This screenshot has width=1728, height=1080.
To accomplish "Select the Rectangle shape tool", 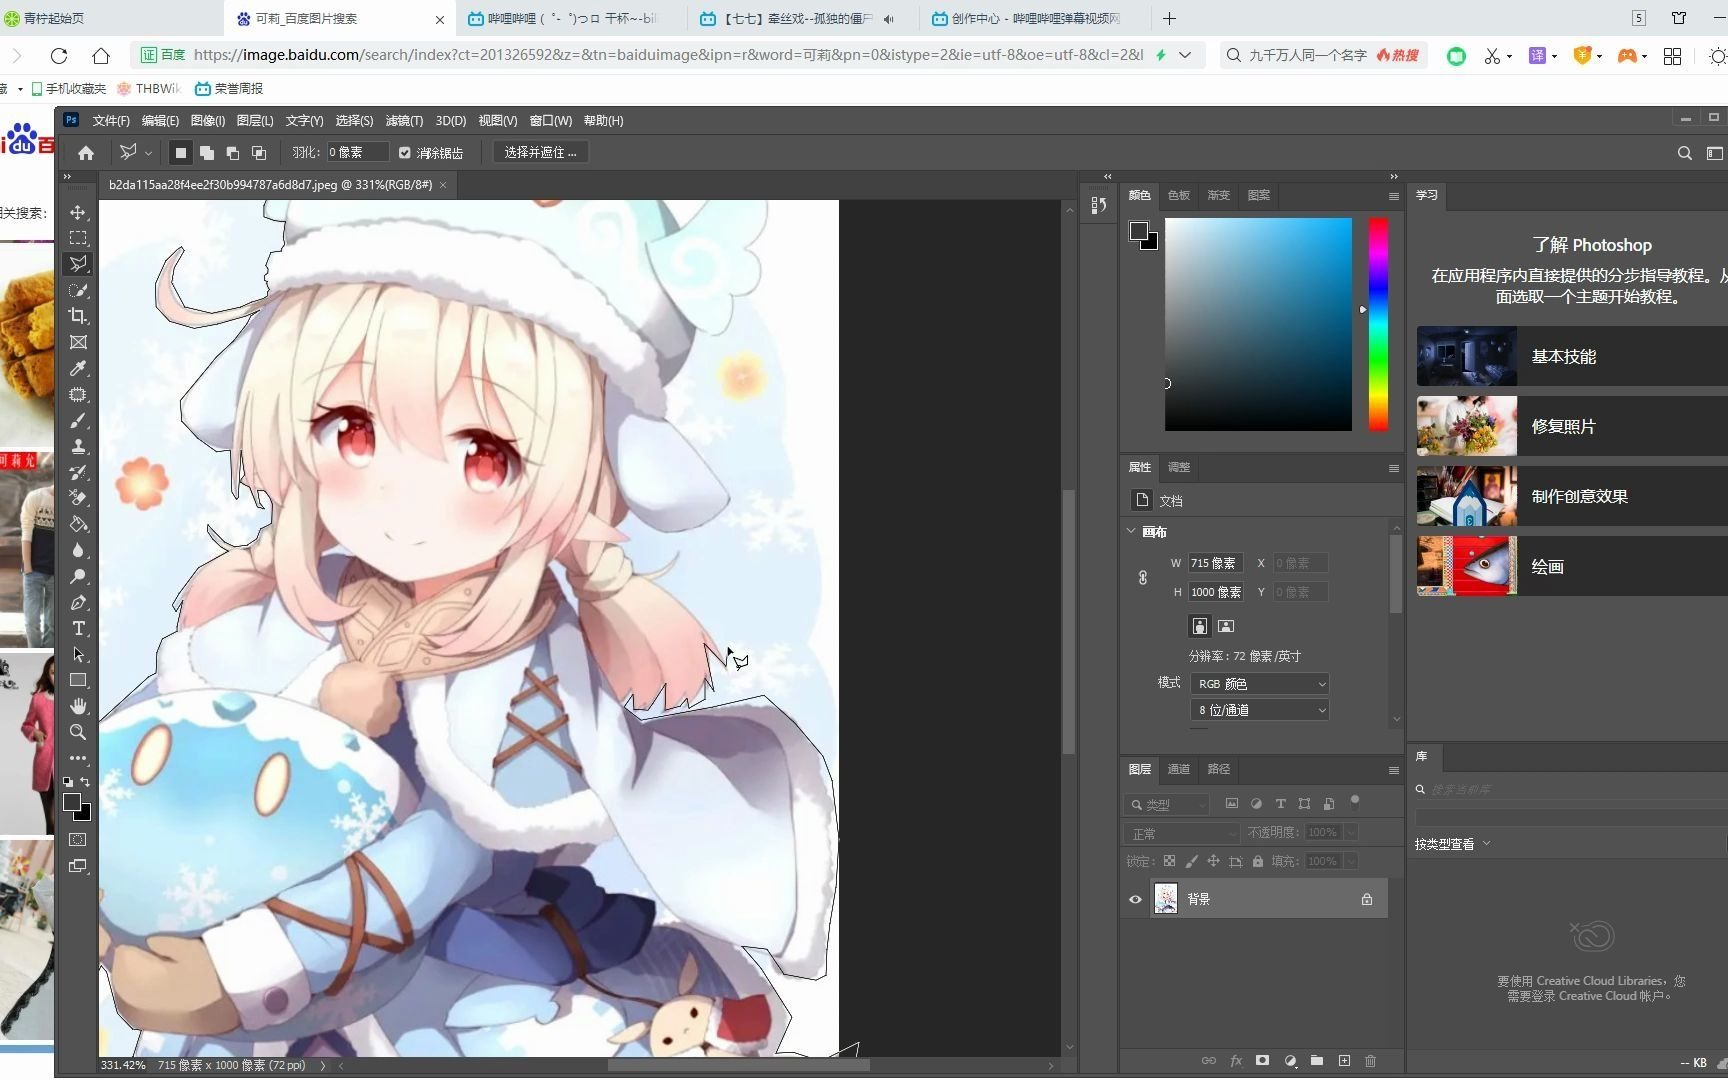I will tap(78, 680).
